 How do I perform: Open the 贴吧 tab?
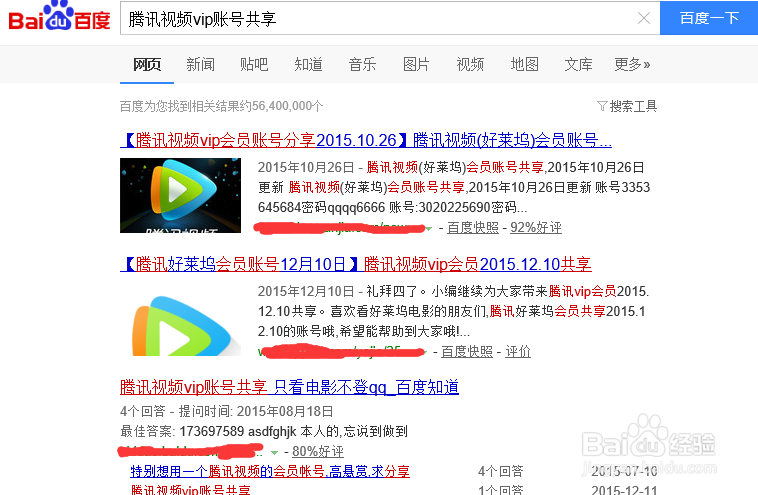tap(254, 64)
